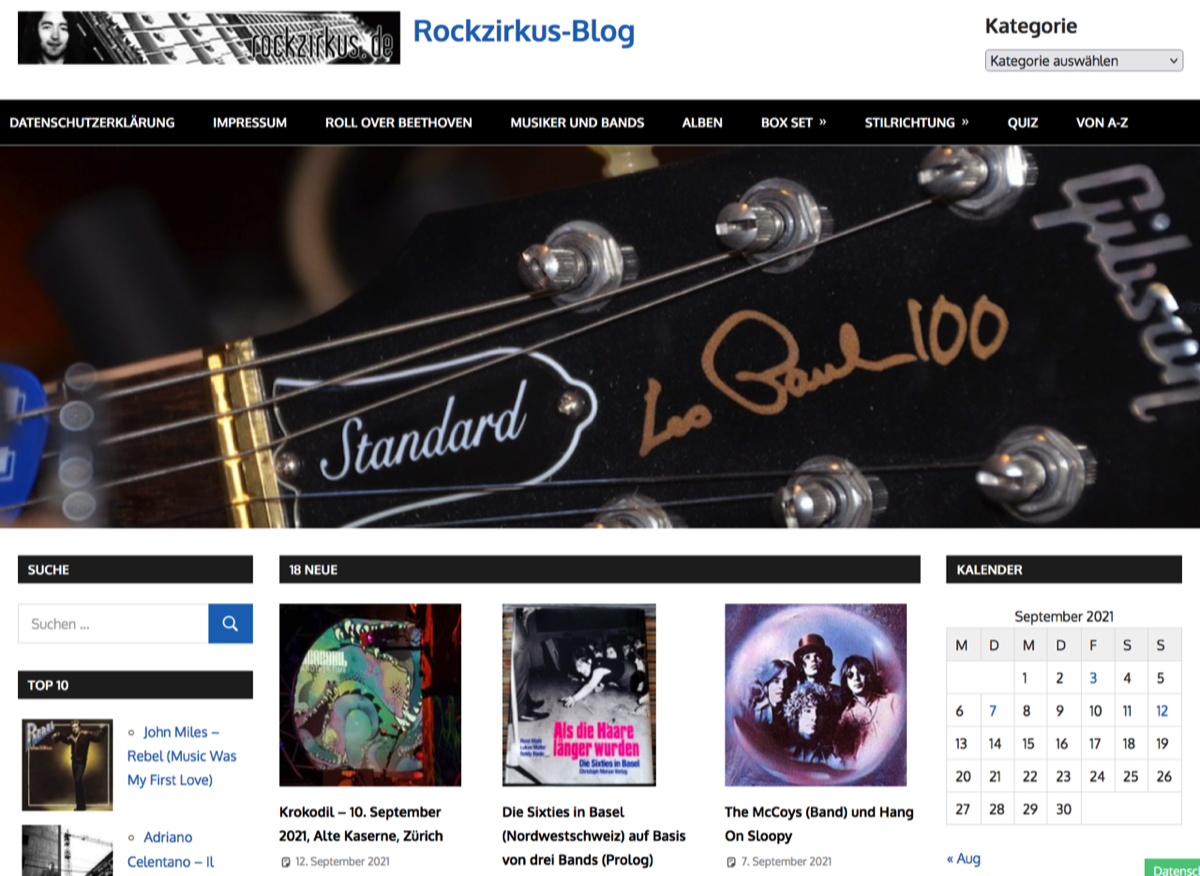Click the blue search magnifier button
Viewport: 1200px width, 876px height.
tap(230, 623)
